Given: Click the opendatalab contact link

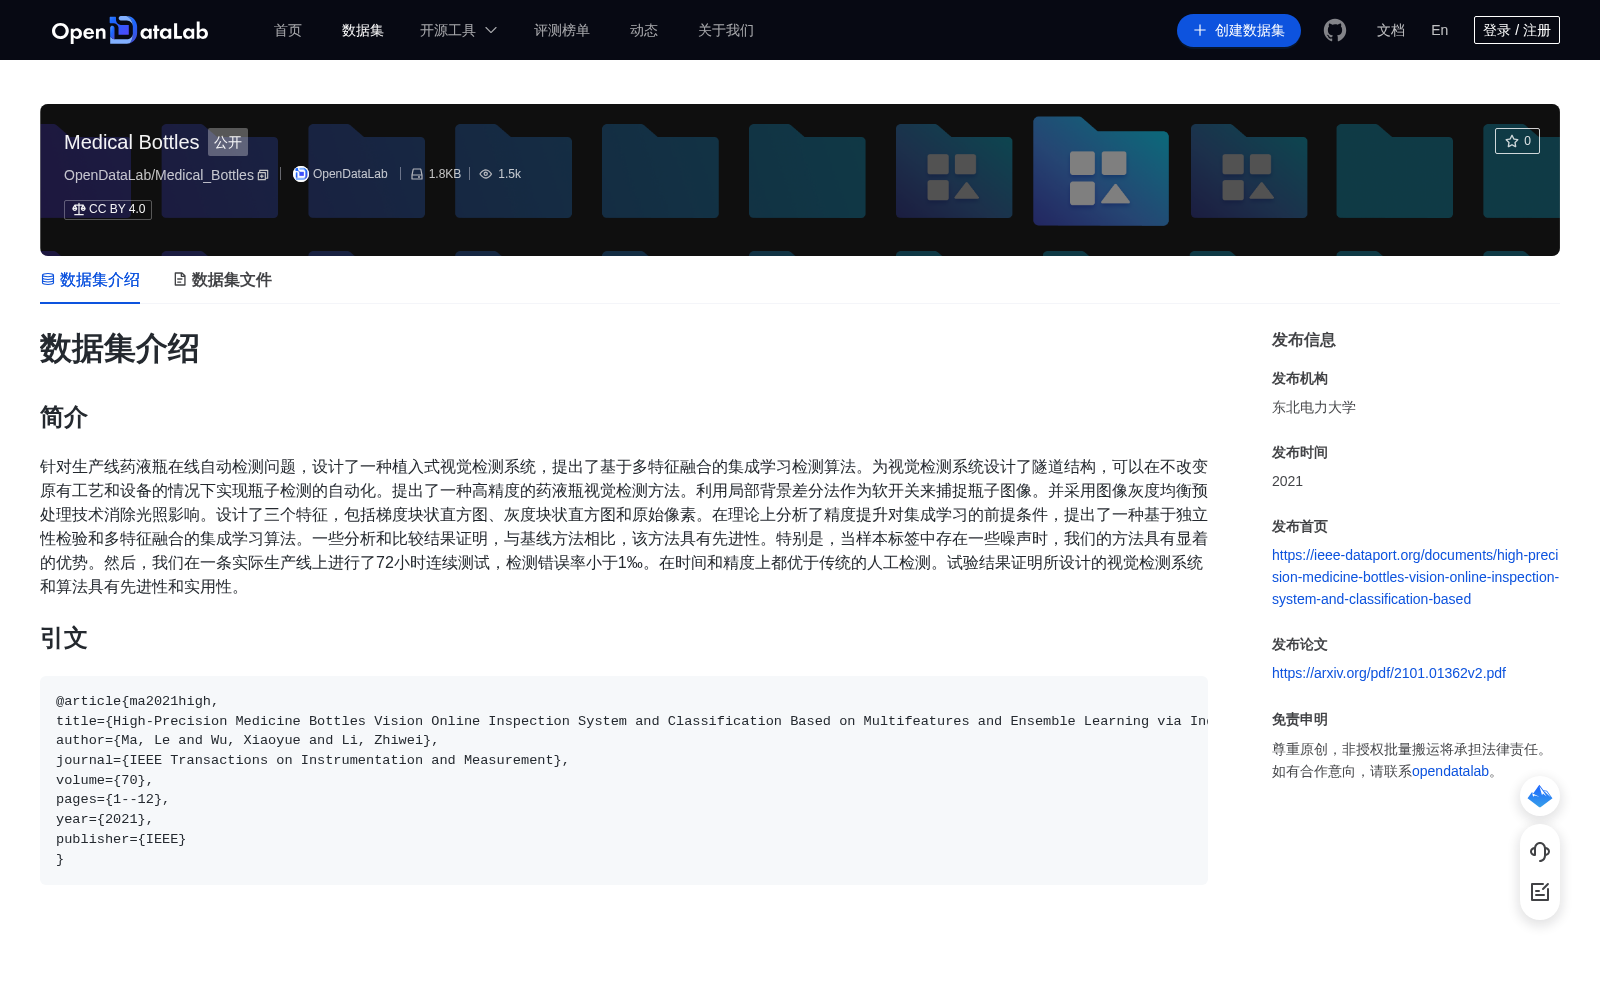Looking at the screenshot, I should (1450, 771).
